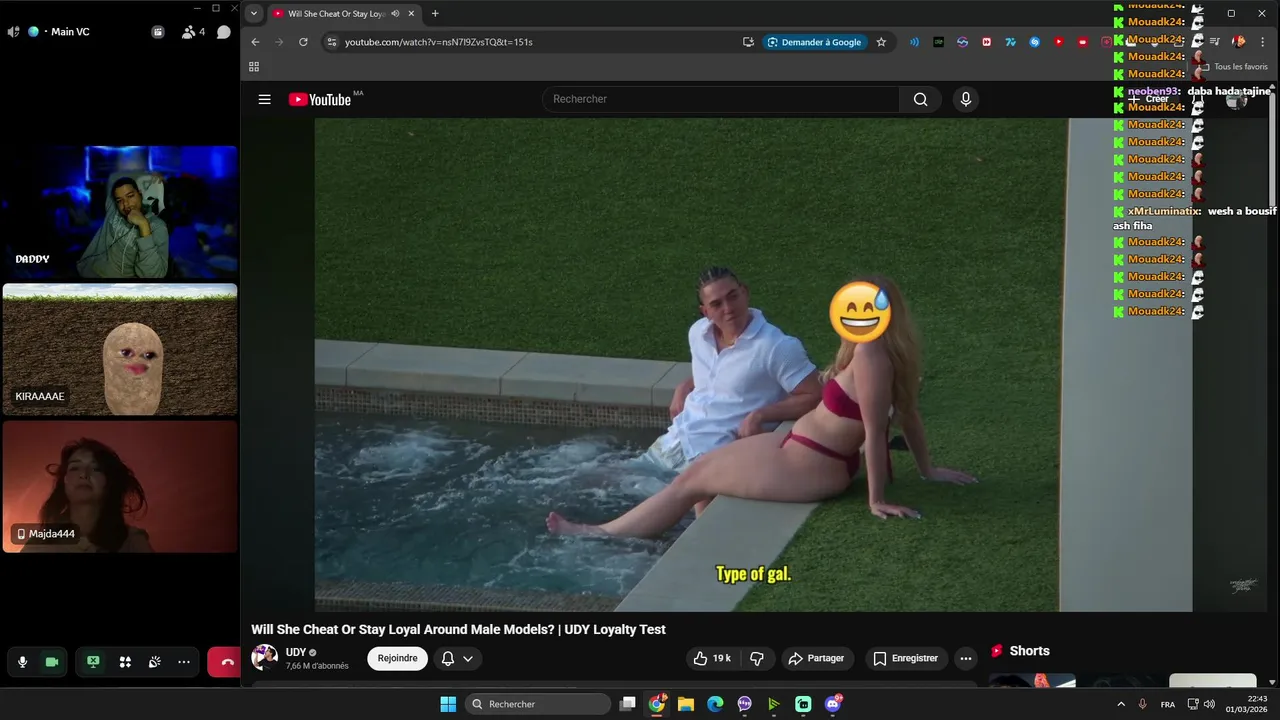View site information icon in address bar
1280x720 pixels.
click(331, 42)
